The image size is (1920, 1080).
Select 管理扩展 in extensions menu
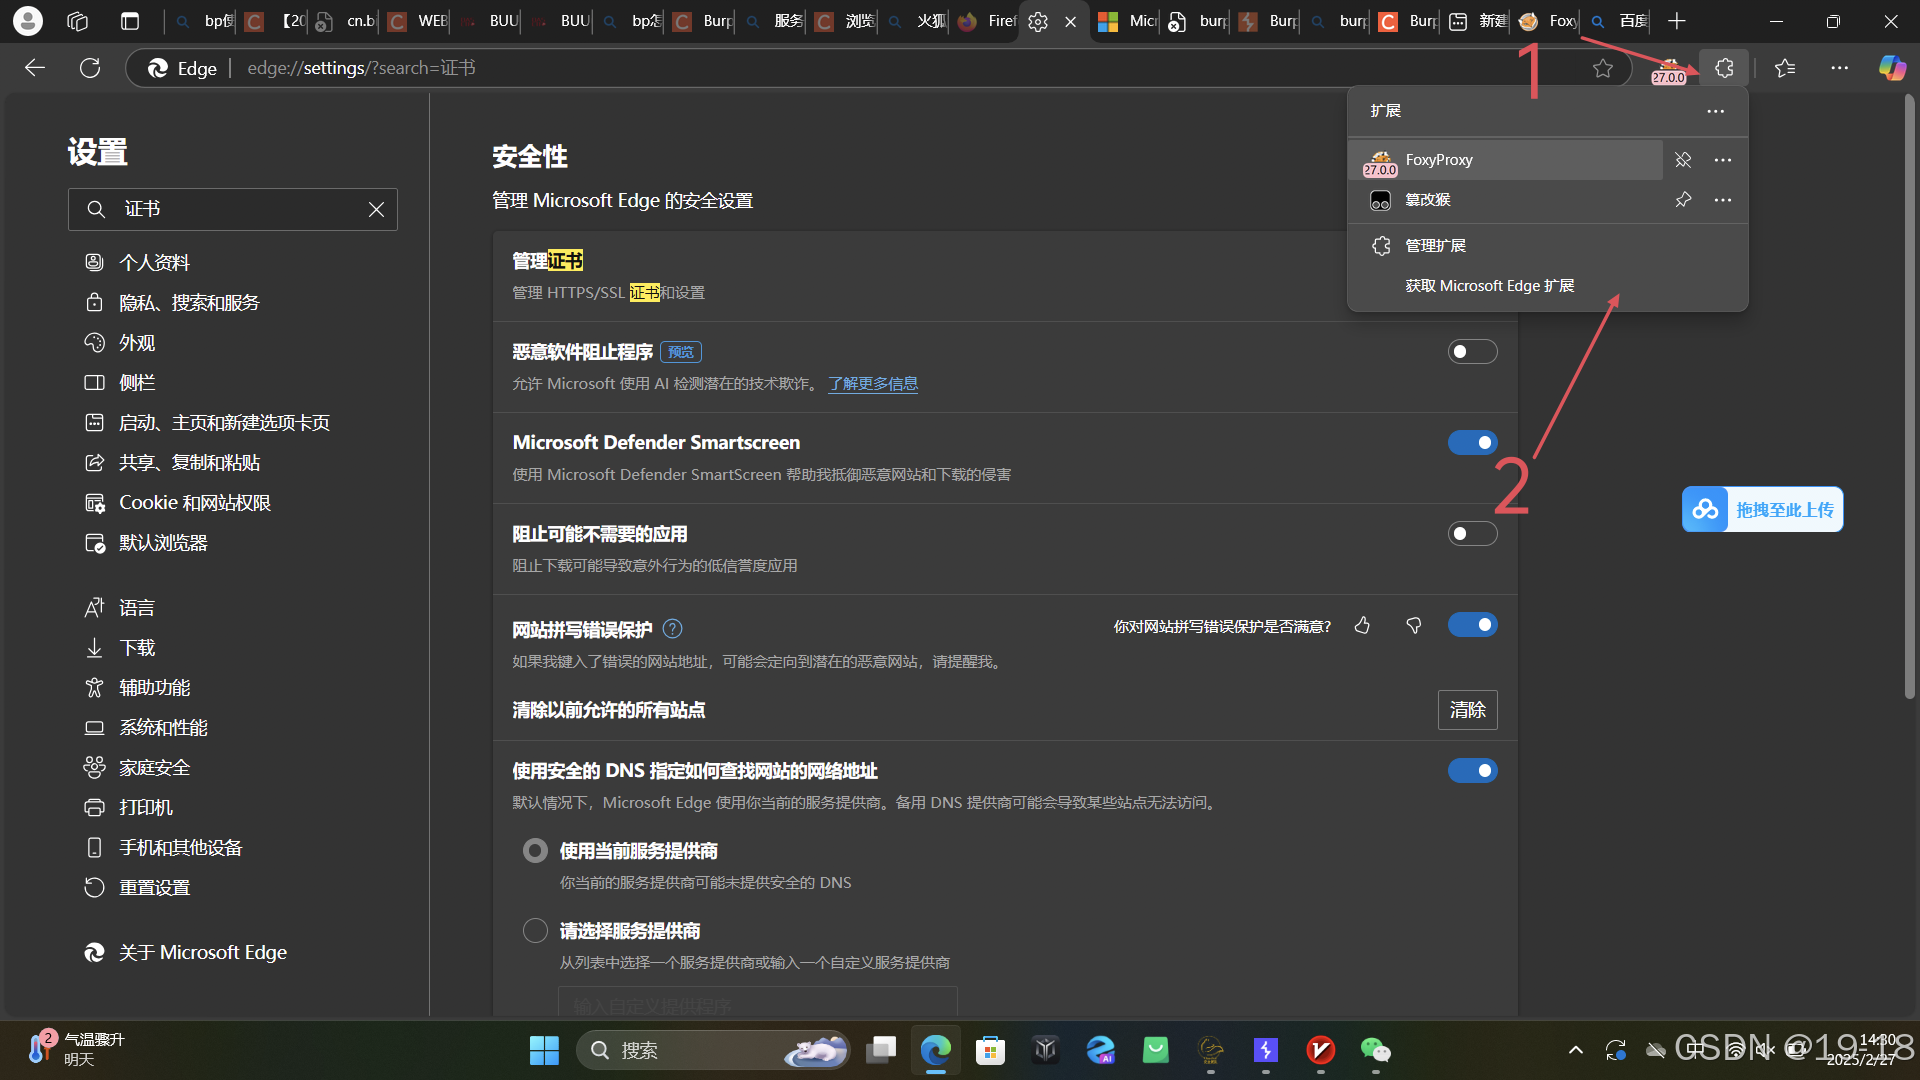click(x=1435, y=246)
